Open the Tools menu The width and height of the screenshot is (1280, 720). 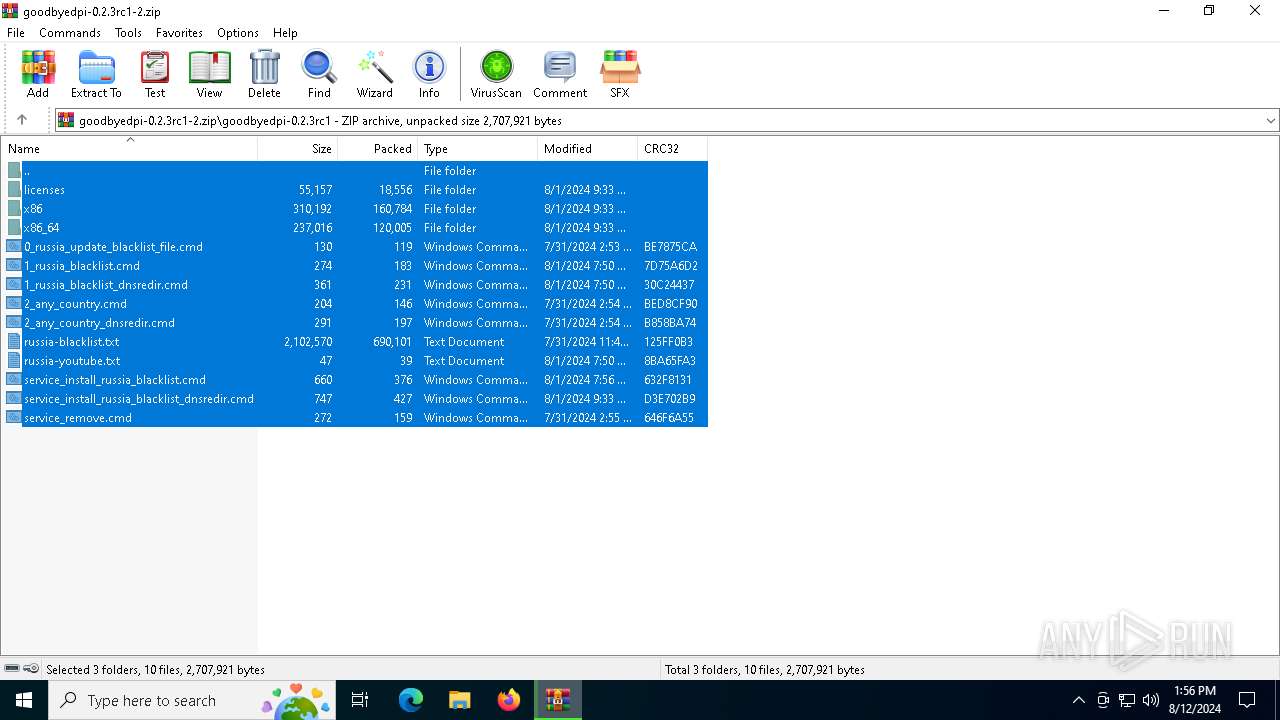128,33
